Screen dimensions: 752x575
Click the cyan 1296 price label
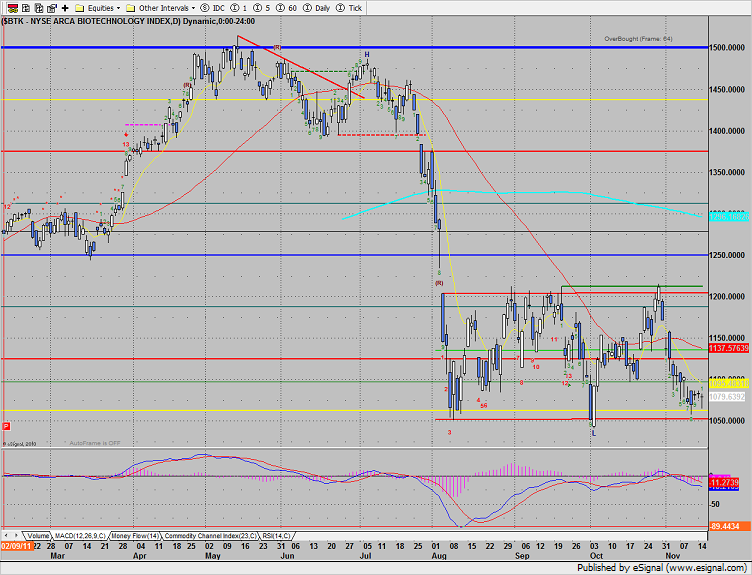(x=728, y=217)
